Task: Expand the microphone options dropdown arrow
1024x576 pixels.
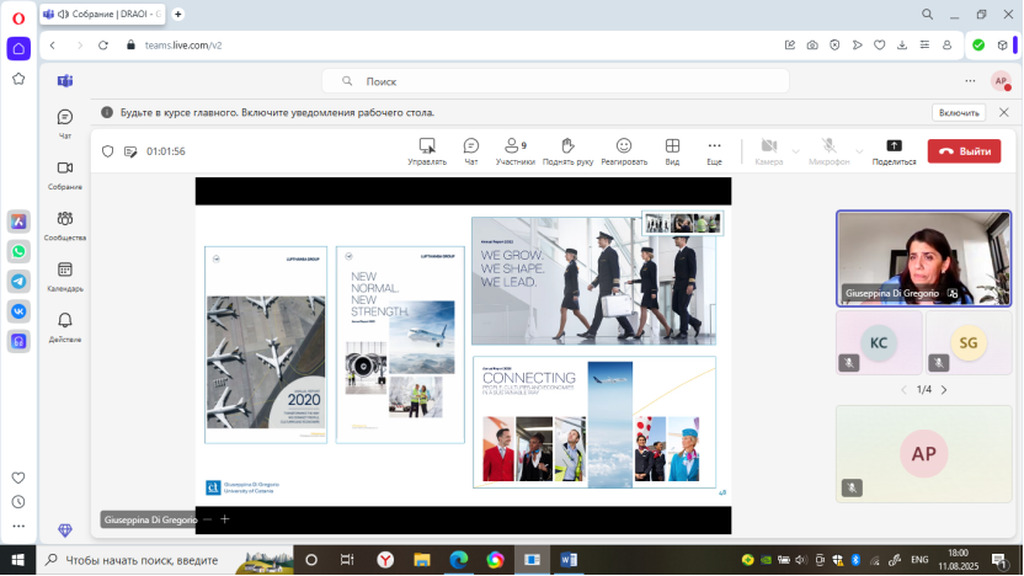Action: (858, 151)
